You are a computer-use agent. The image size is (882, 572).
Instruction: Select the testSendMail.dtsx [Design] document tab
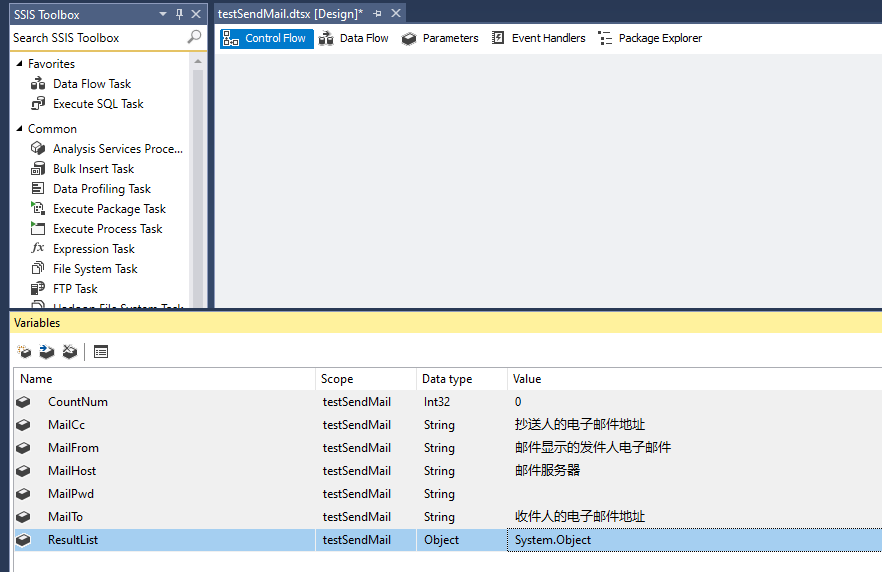click(290, 13)
